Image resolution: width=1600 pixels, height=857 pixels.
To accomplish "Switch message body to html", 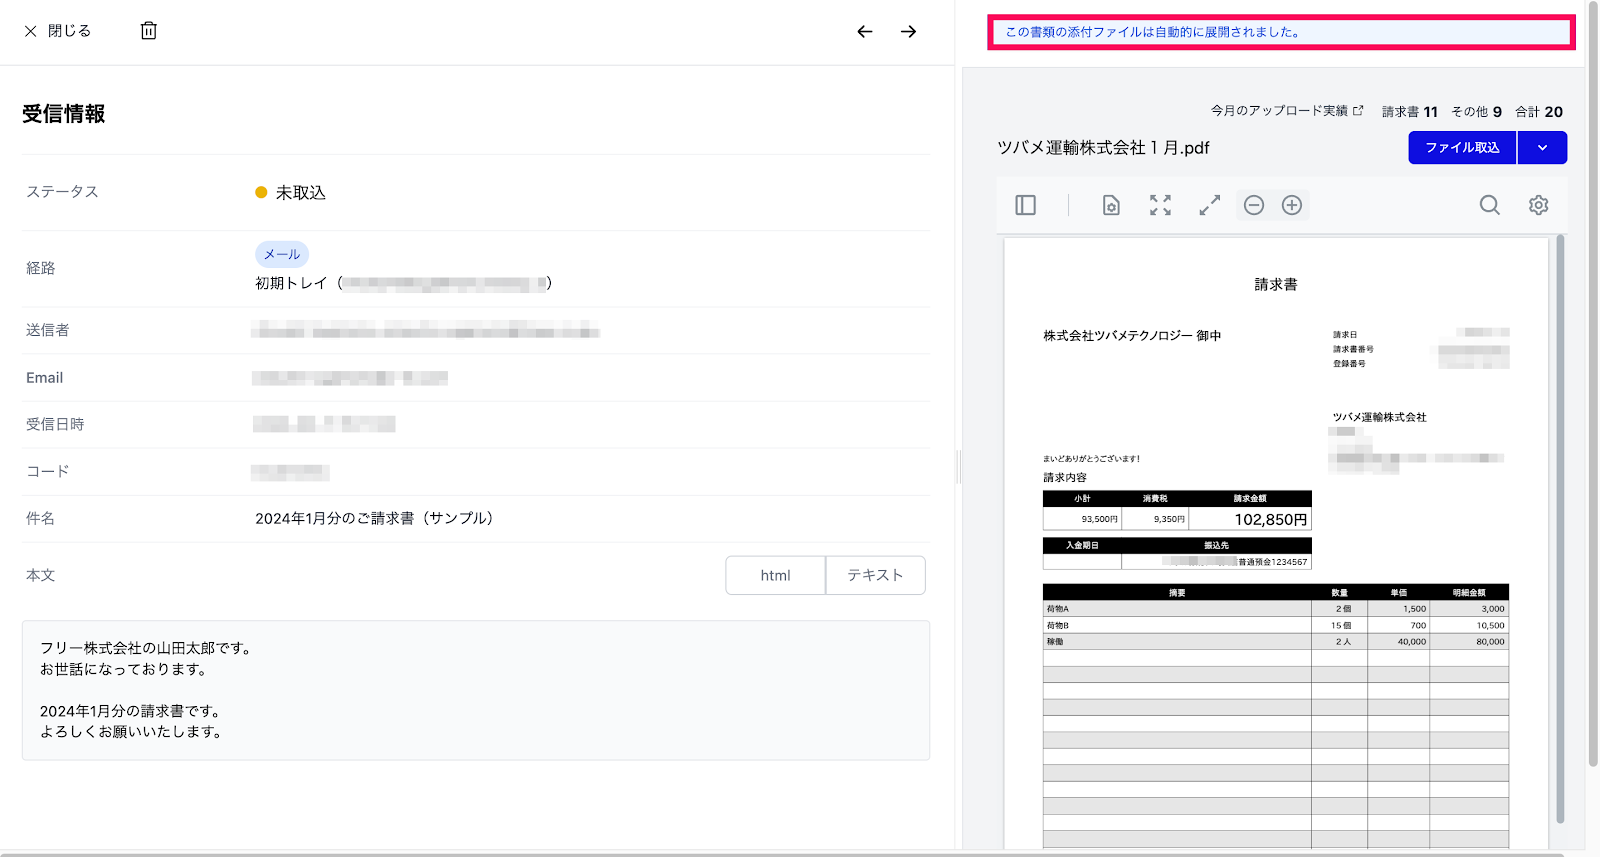I will pos(775,575).
